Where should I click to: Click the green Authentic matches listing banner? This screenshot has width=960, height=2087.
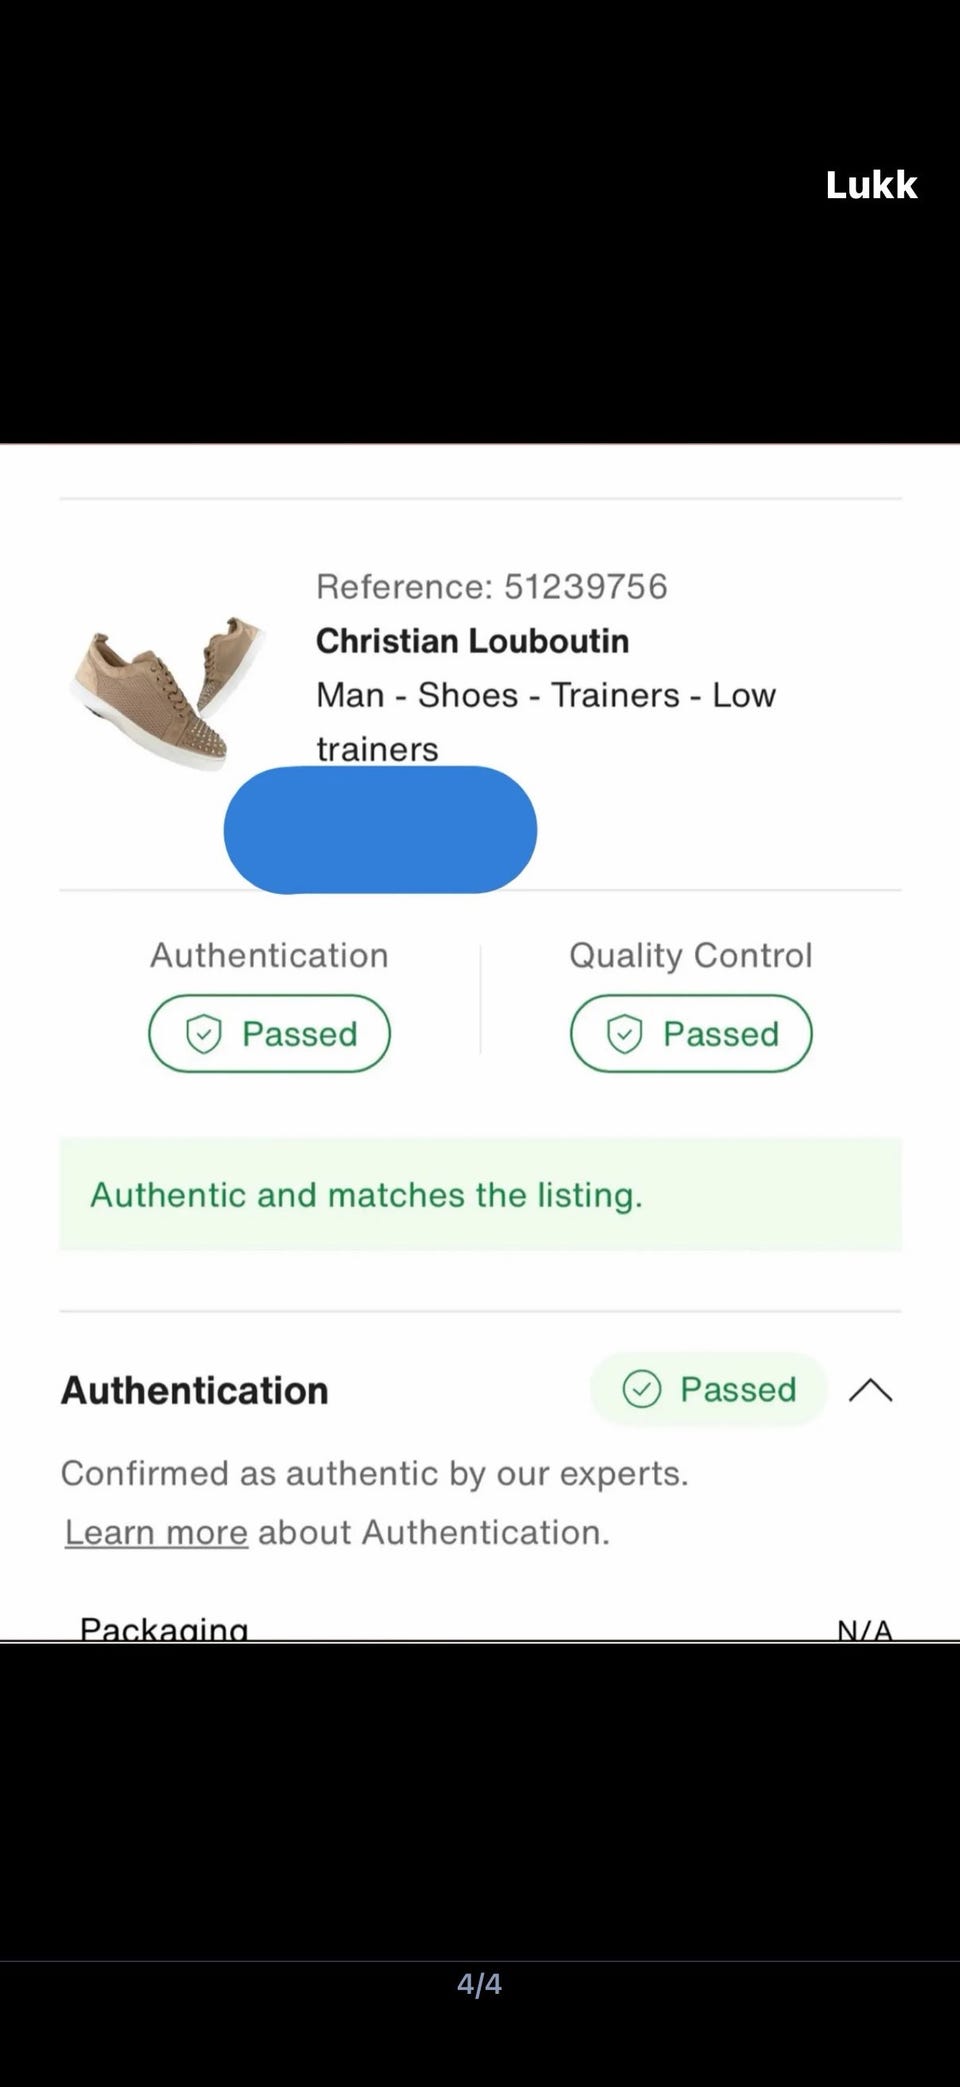tap(480, 1194)
